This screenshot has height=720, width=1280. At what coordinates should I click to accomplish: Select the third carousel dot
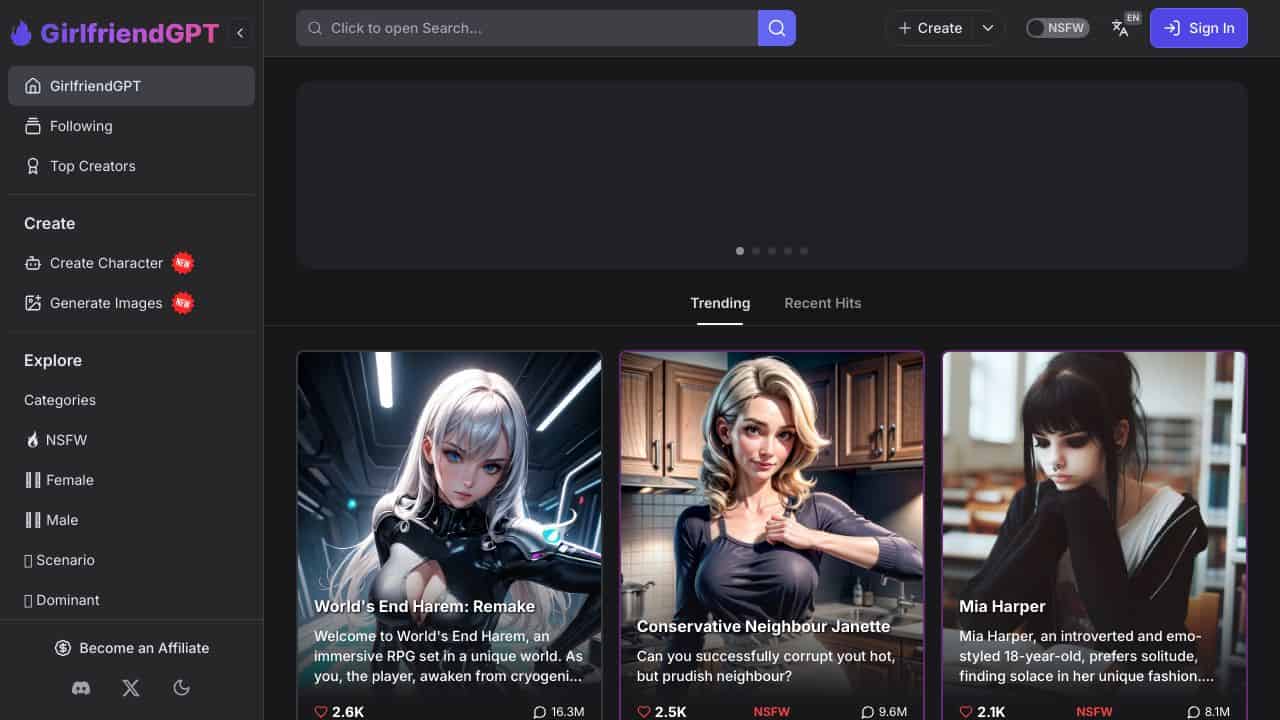tap(772, 251)
